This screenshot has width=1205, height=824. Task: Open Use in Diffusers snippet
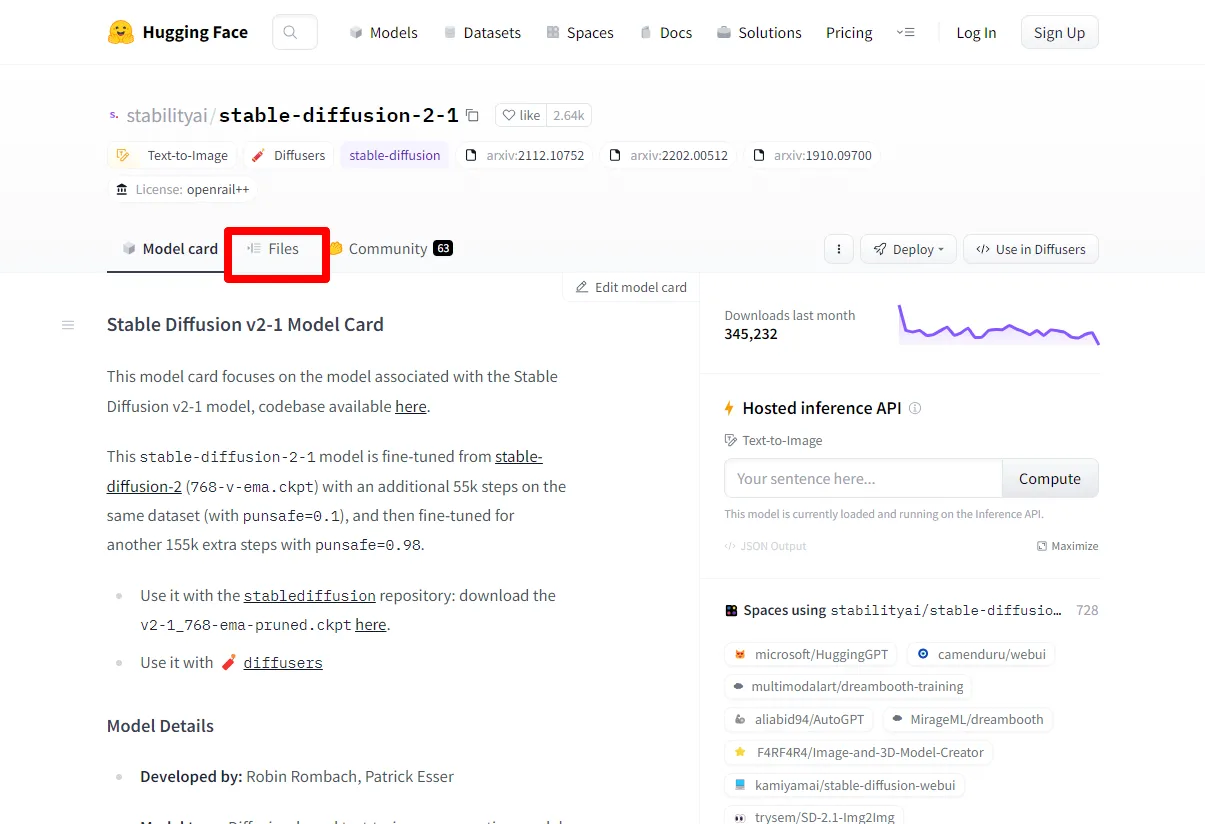(1030, 249)
